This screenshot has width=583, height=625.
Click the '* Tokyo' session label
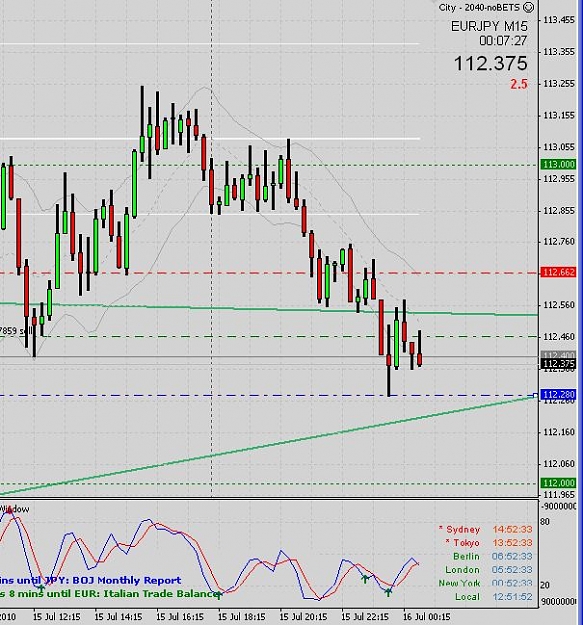[x=462, y=543]
